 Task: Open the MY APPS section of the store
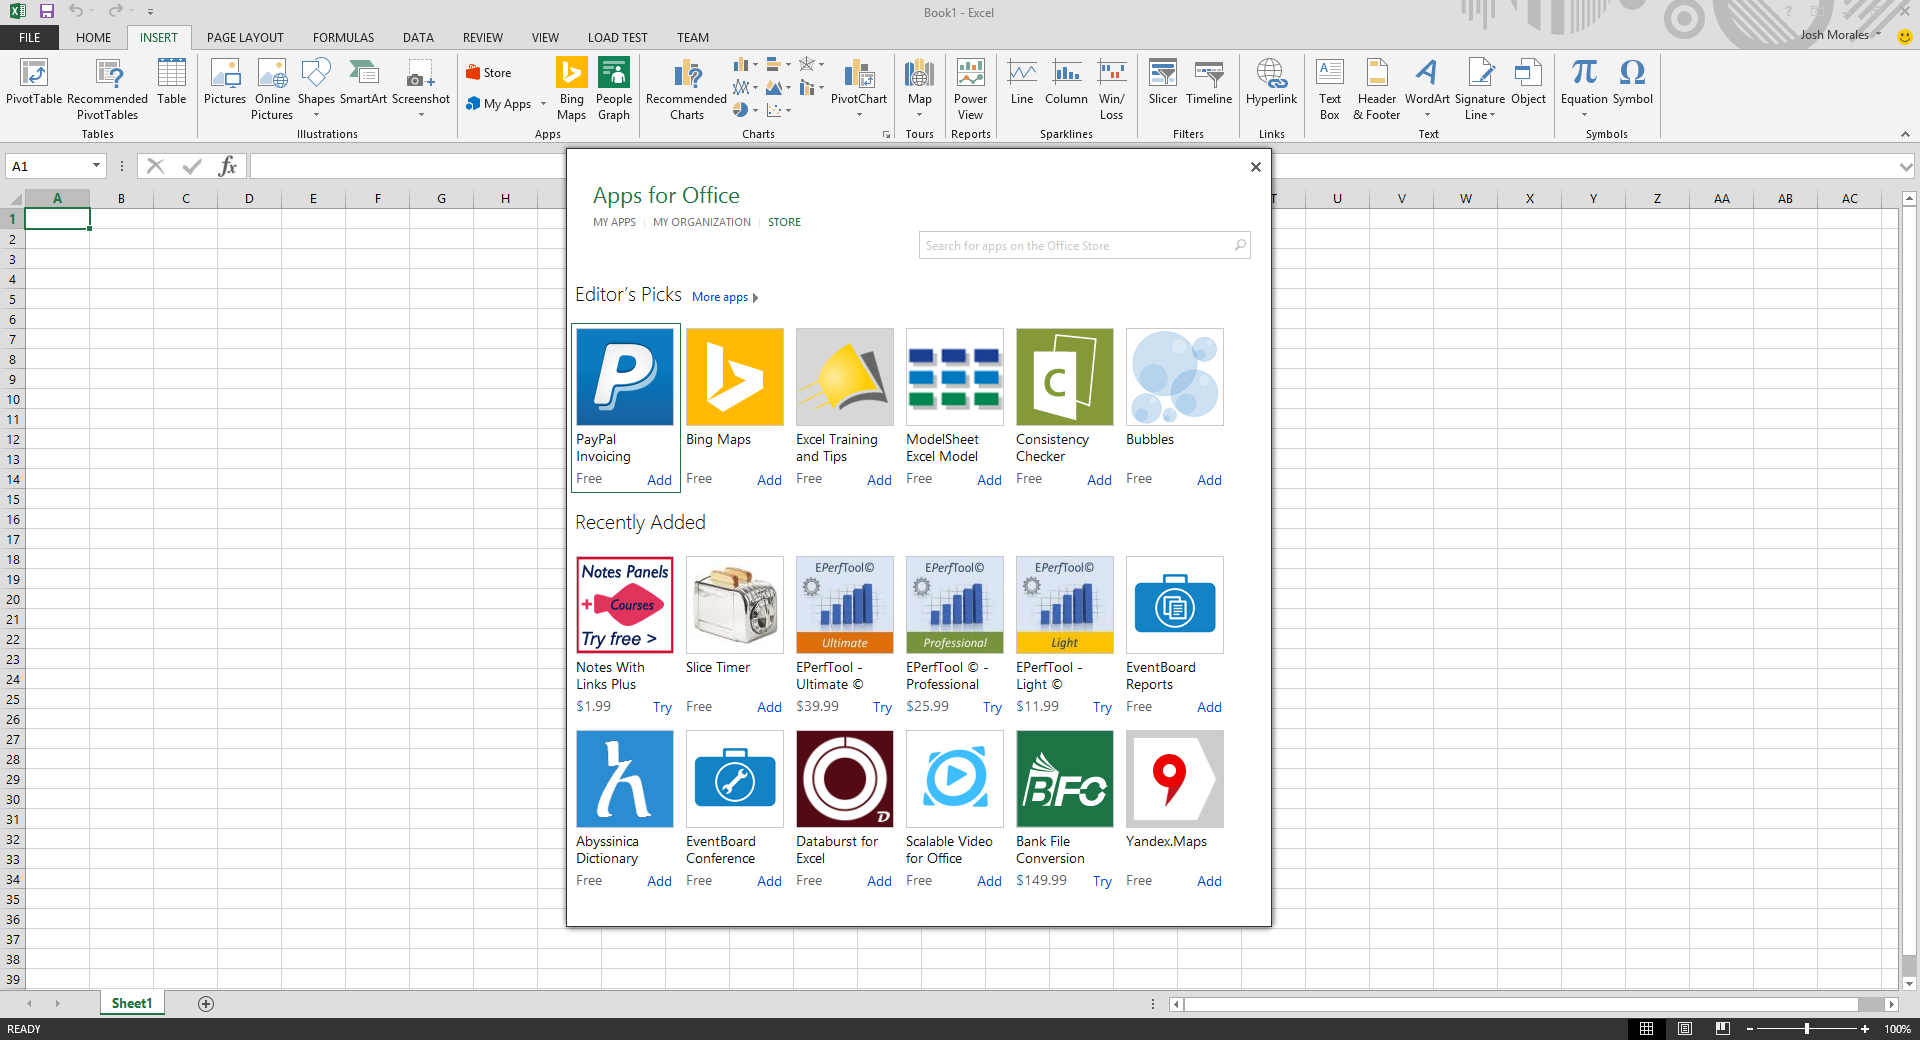[x=614, y=221]
